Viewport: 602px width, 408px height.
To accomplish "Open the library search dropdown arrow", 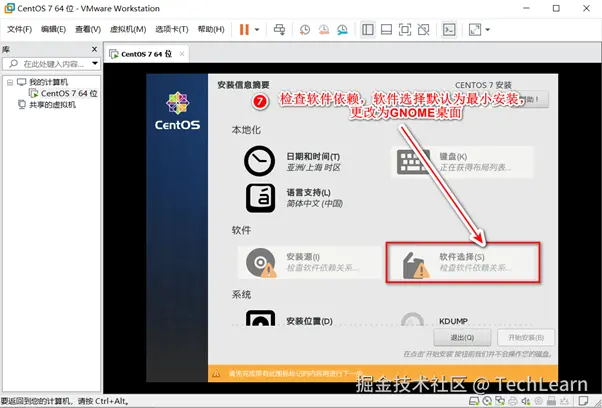I will (95, 63).
